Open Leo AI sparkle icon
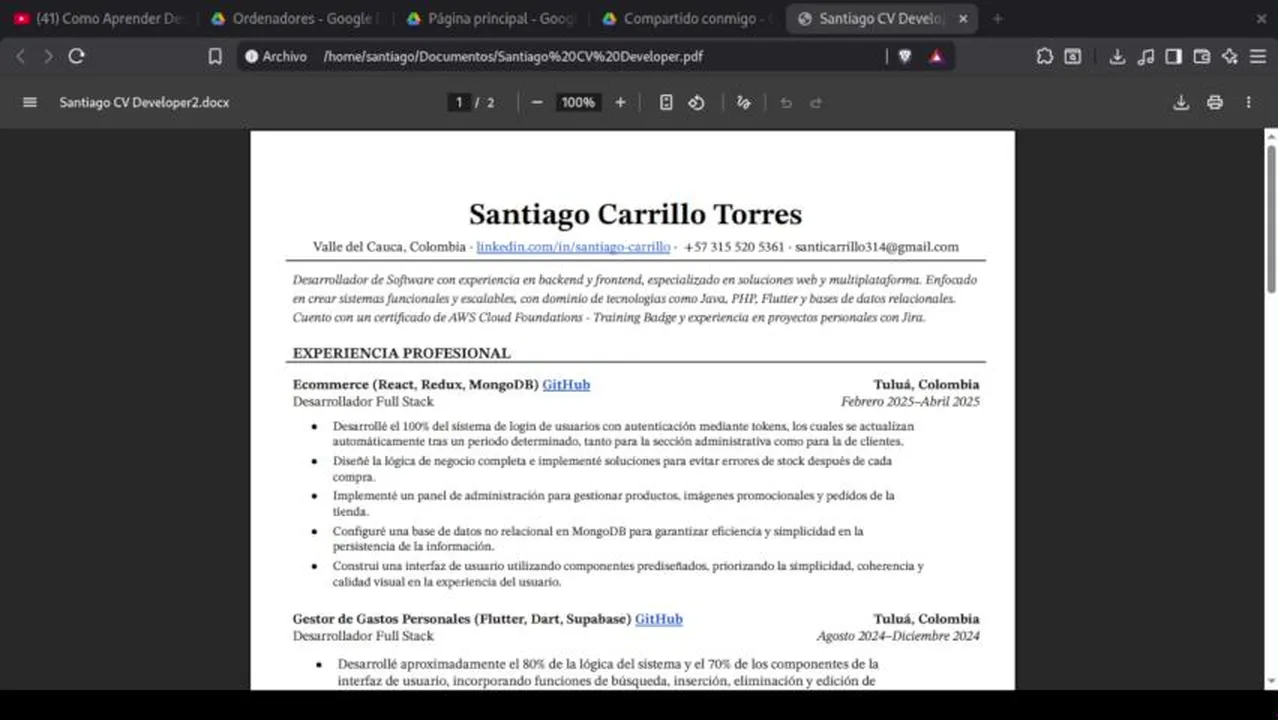1278x720 pixels. pyautogui.click(x=1230, y=57)
